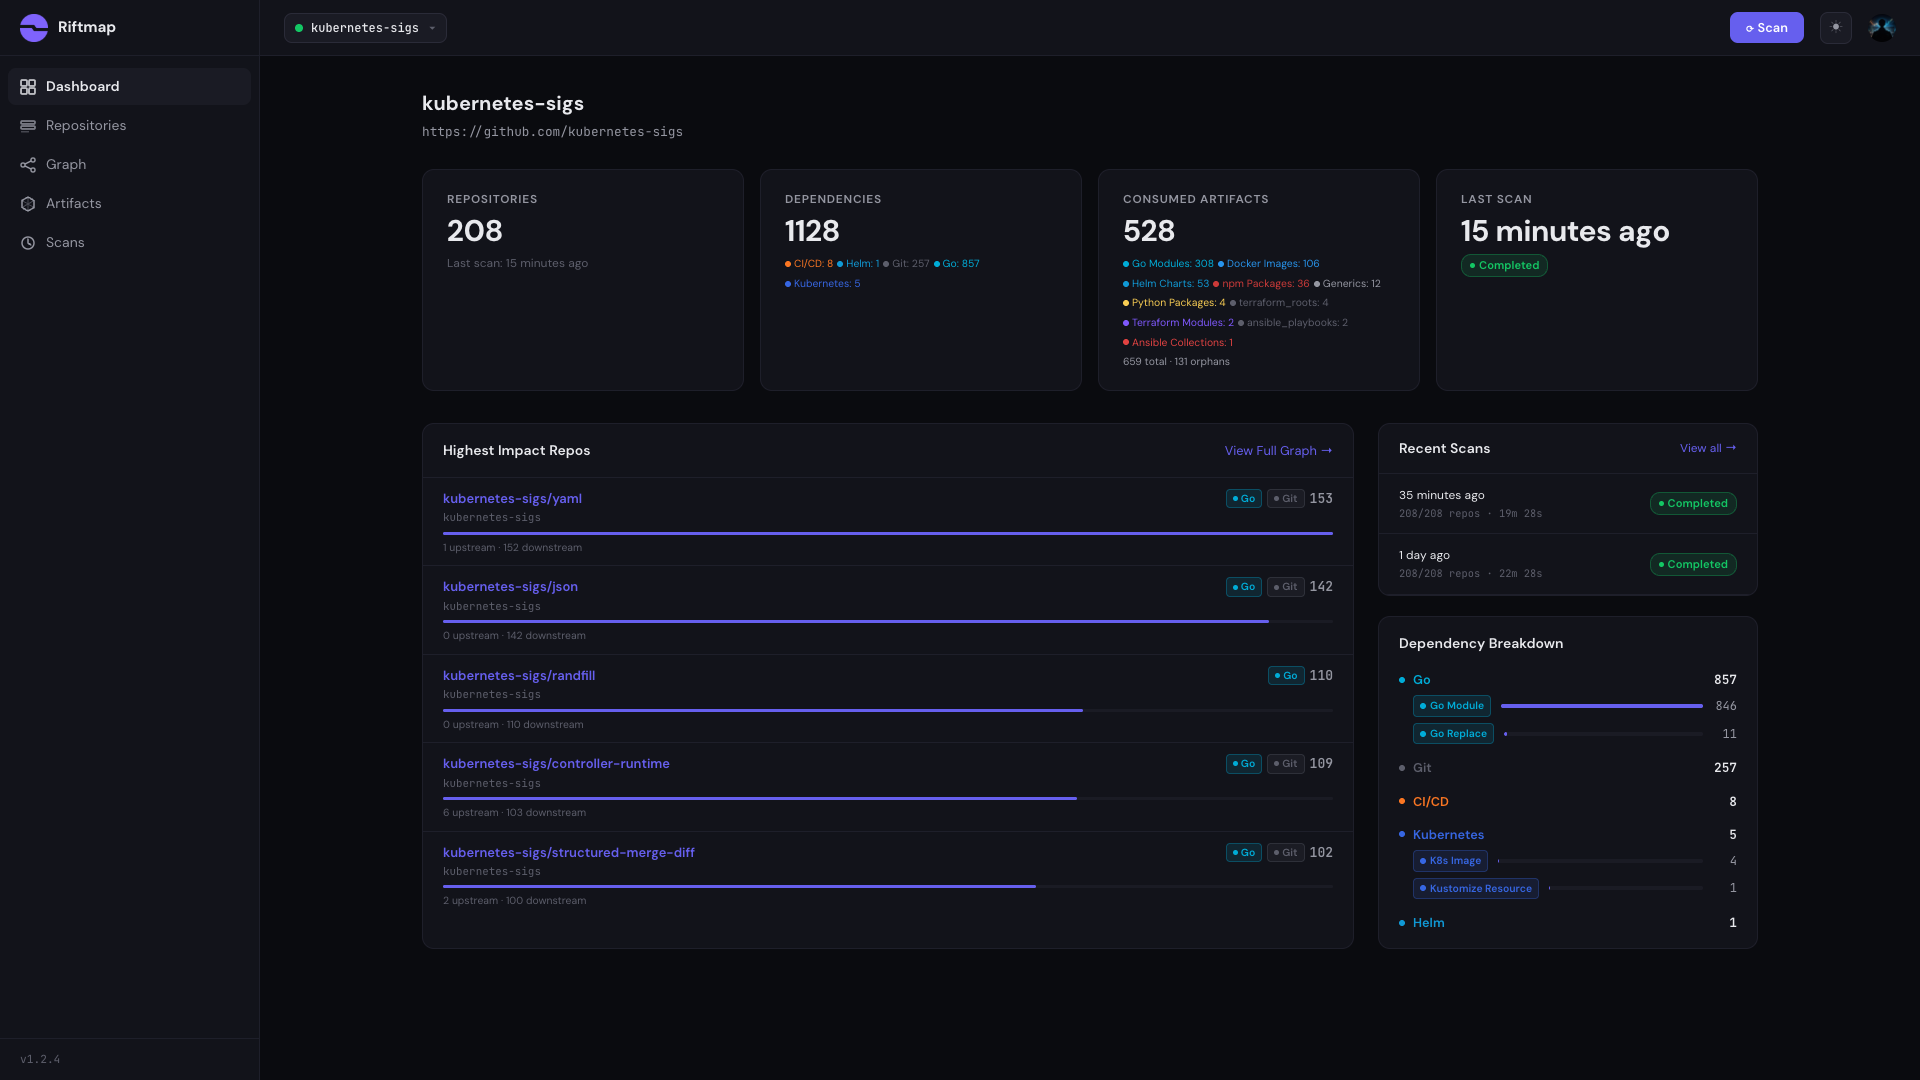Open Dashboard in the sidebar

[129, 87]
